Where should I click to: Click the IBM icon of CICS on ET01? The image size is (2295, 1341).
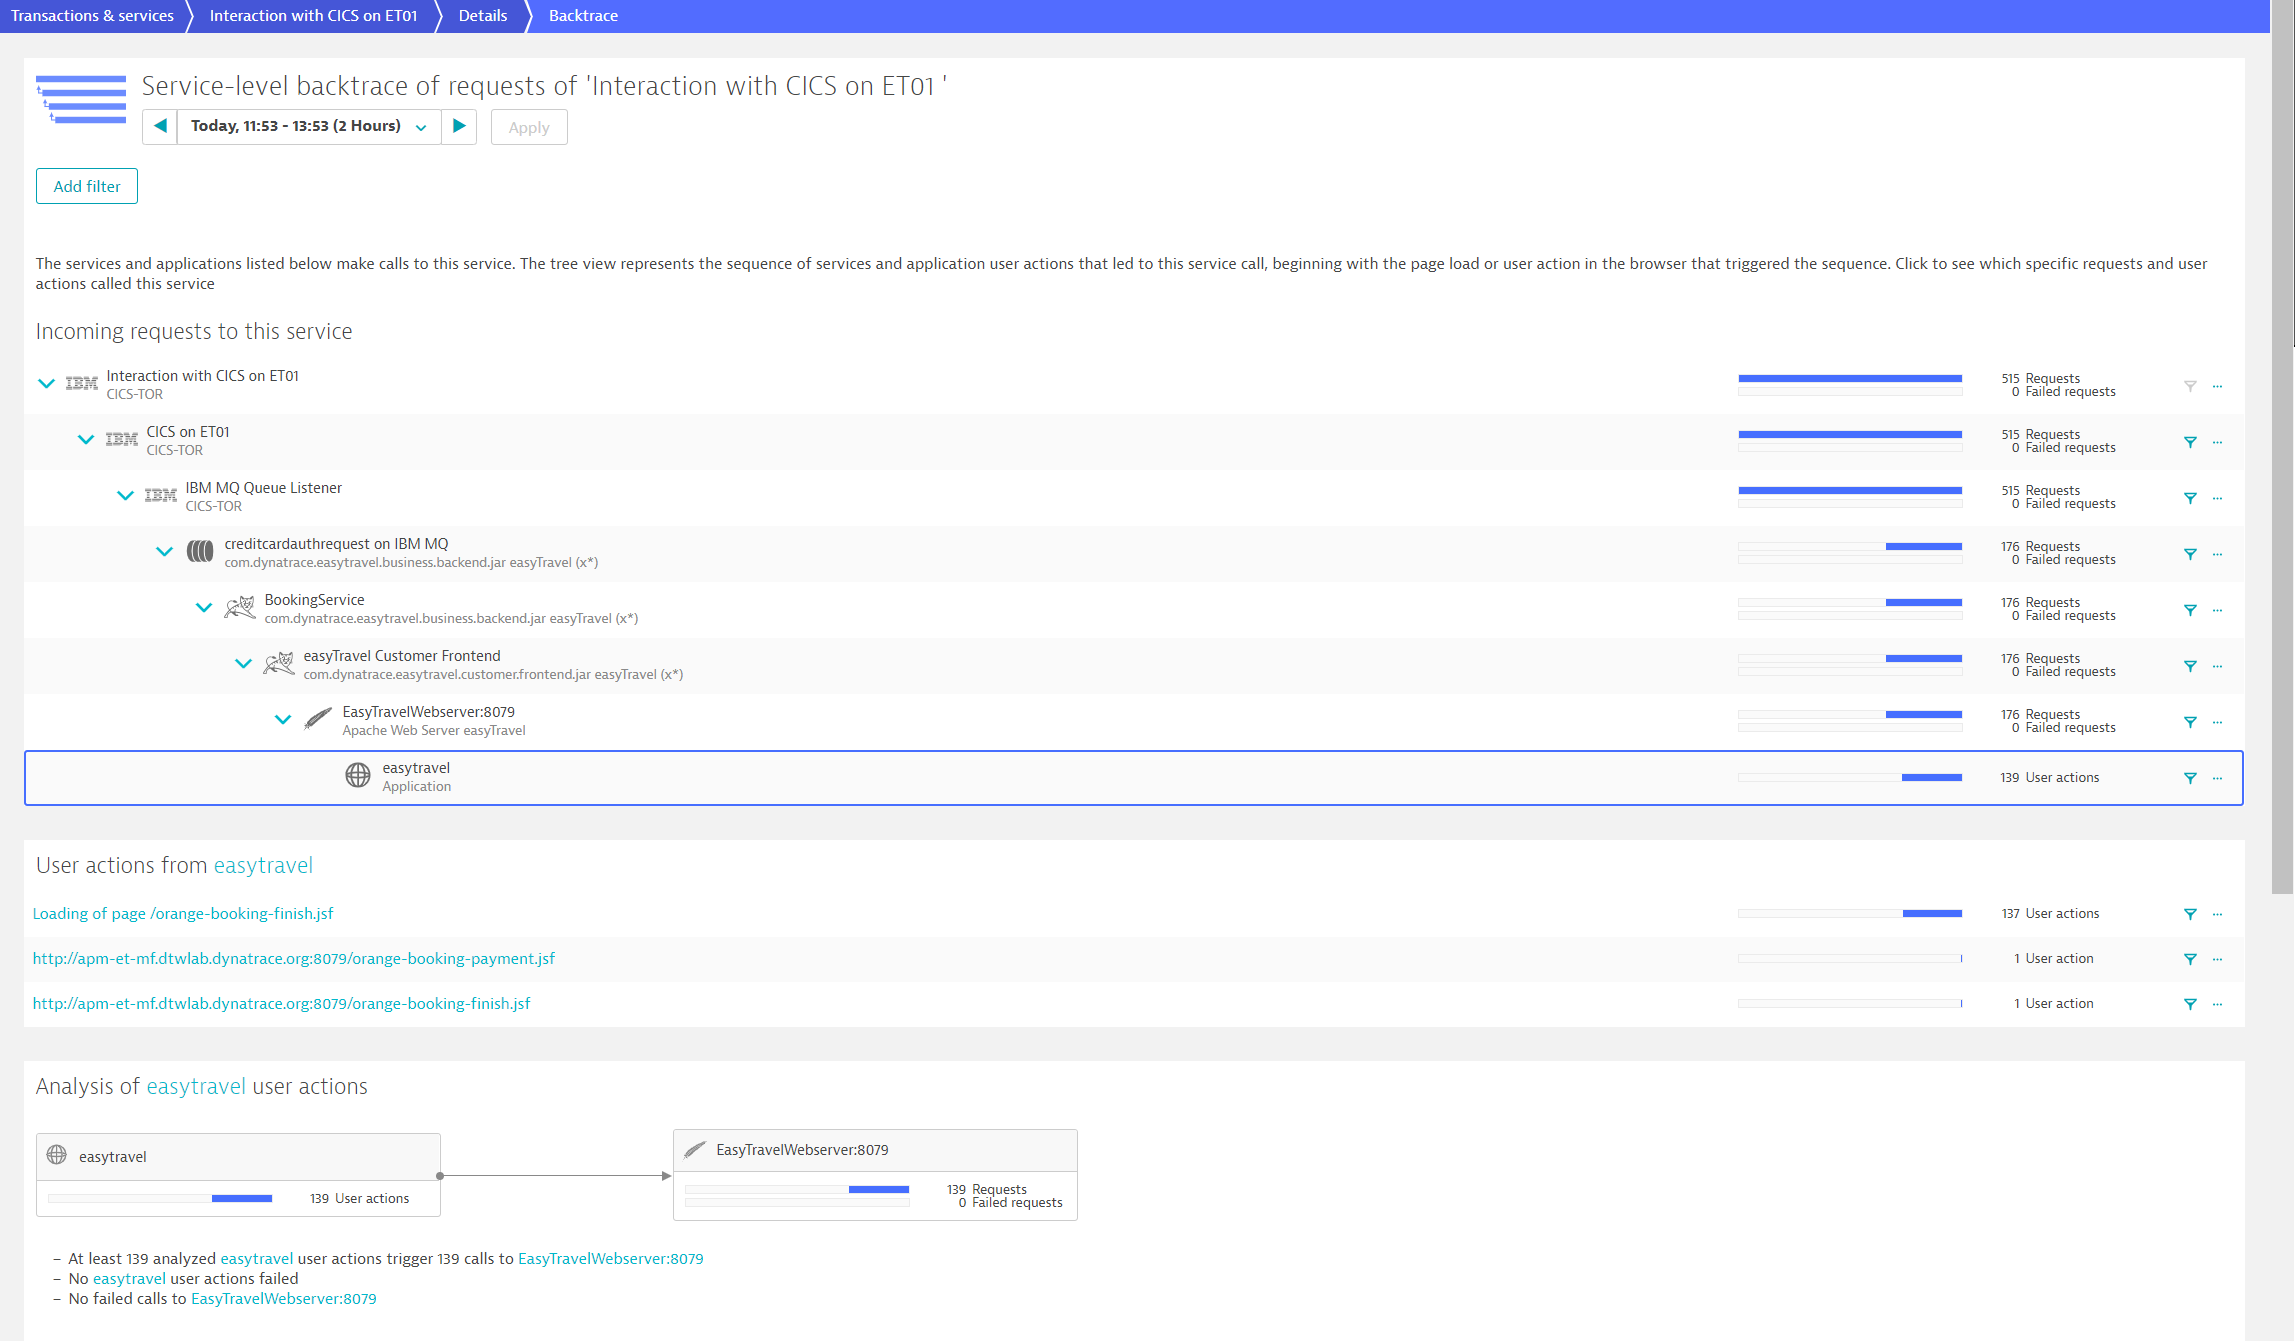click(x=121, y=439)
